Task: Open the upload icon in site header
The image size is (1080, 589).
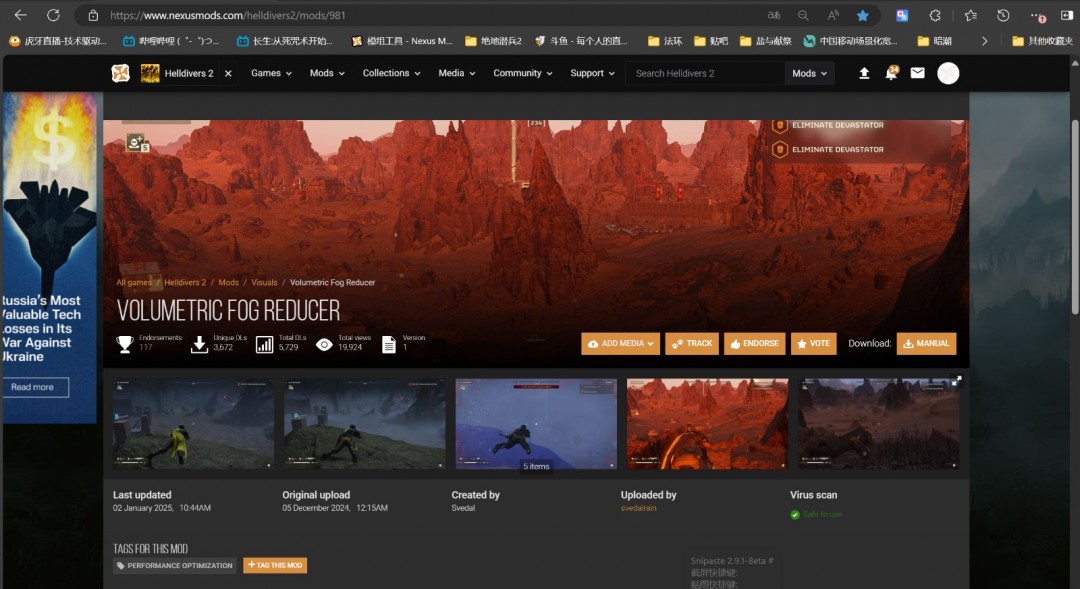Action: coord(864,73)
